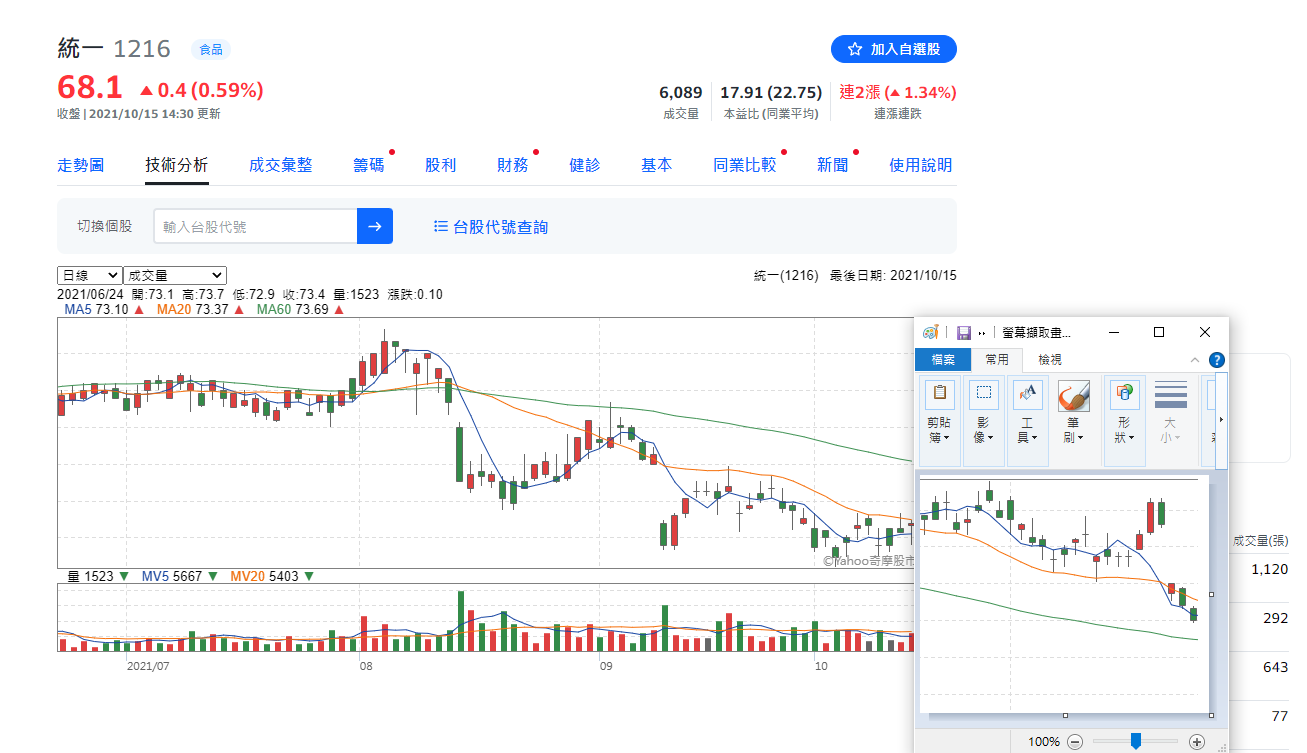Viewport: 1307px width, 753px height.
Task: Click the Paint save (floppy disk) icon
Action: pos(964,332)
